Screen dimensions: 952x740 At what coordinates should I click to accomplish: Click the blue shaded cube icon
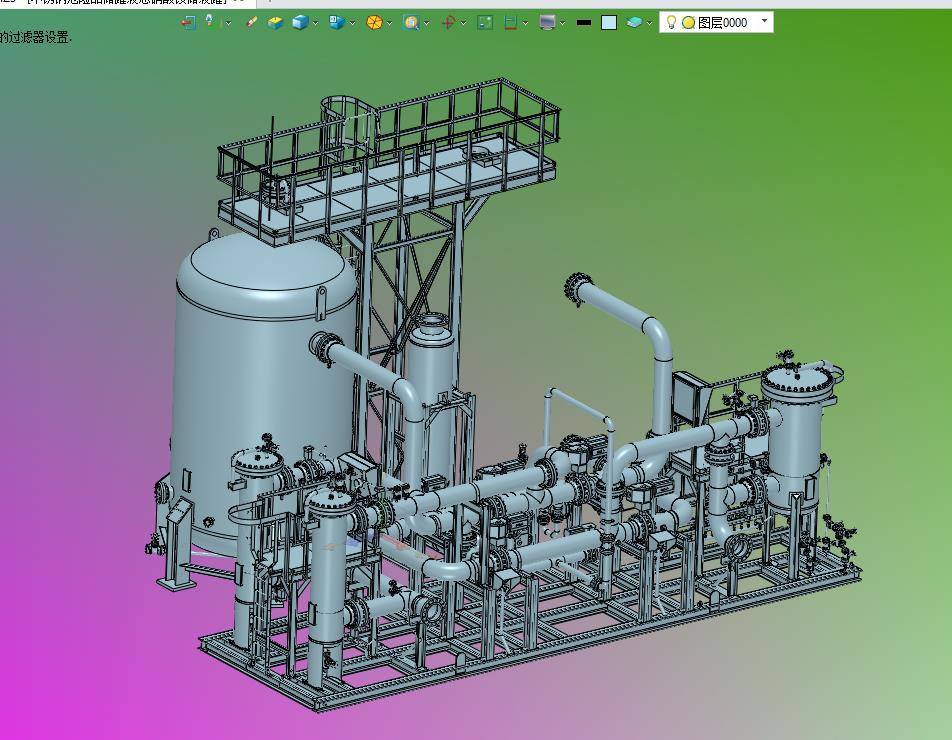pos(300,23)
